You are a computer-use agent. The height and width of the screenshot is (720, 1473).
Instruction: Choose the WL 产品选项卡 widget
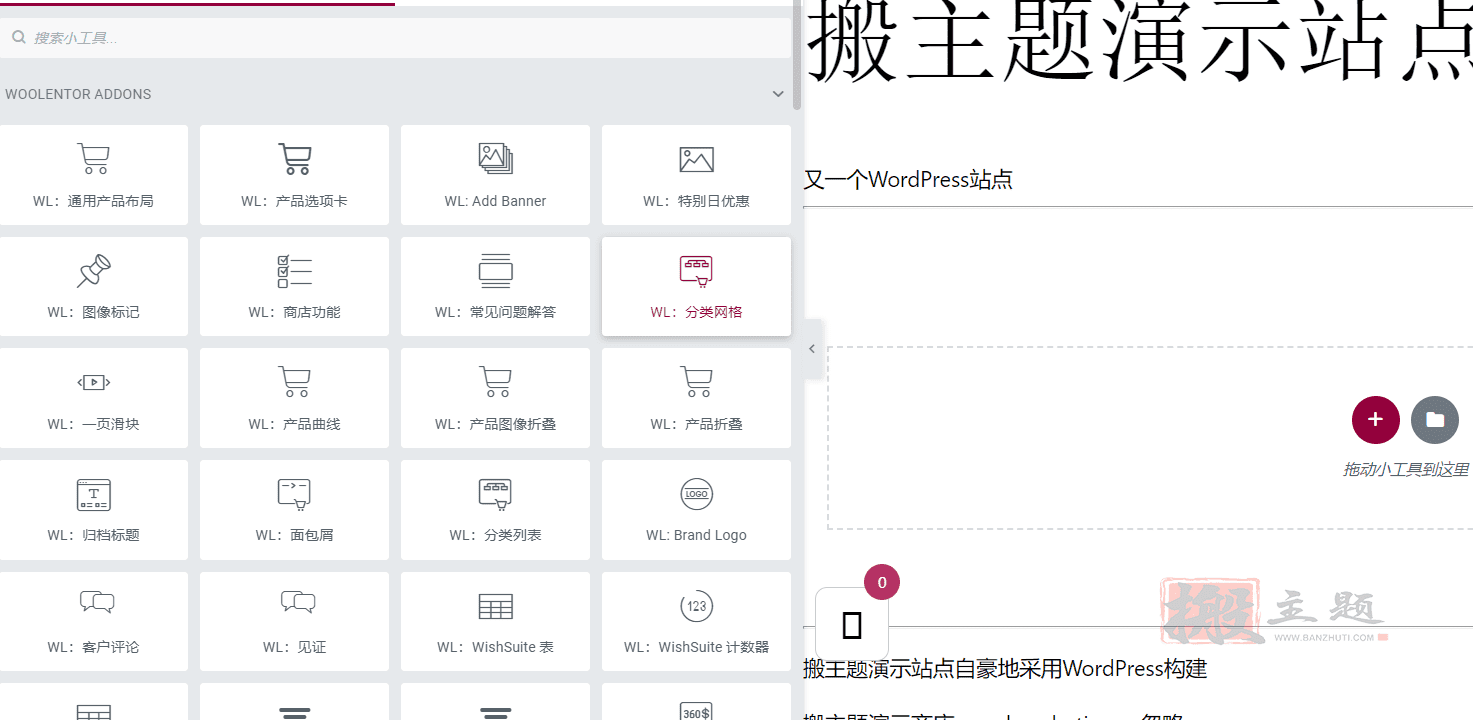click(294, 175)
